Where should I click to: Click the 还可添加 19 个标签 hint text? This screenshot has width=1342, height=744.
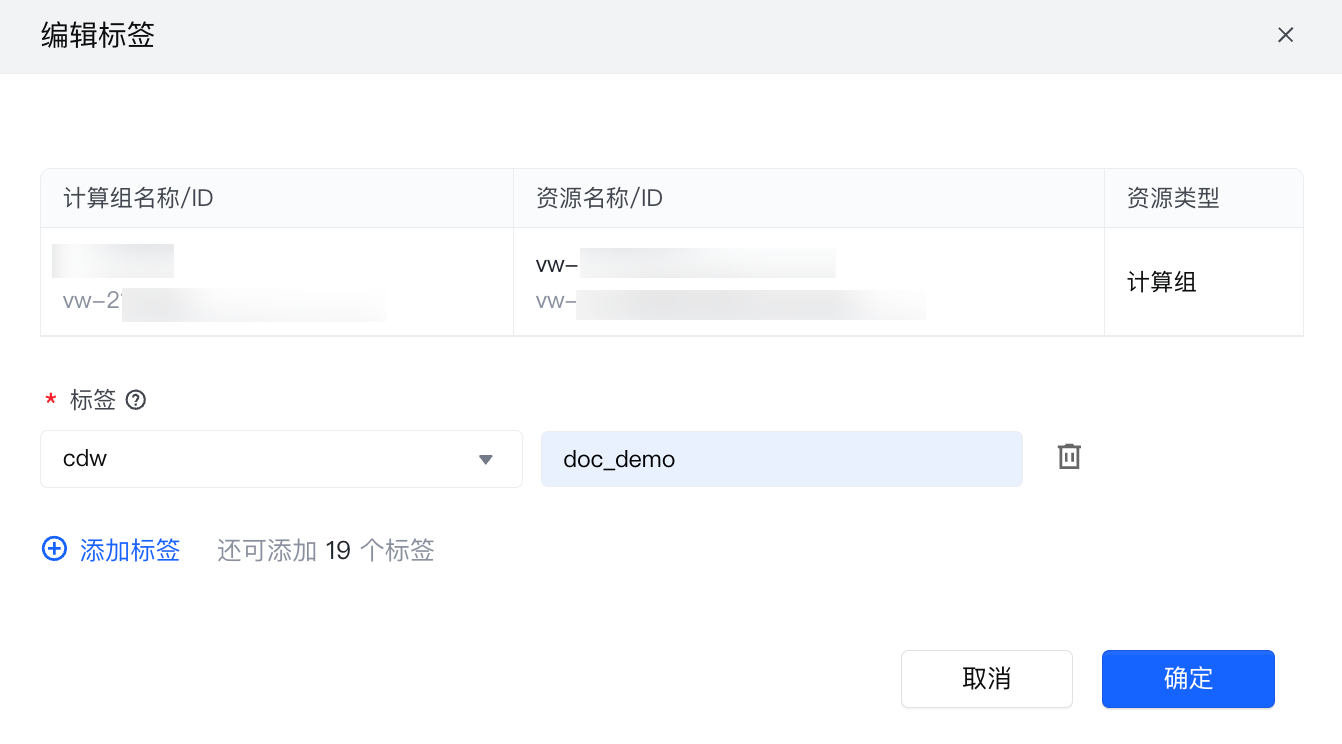point(325,550)
